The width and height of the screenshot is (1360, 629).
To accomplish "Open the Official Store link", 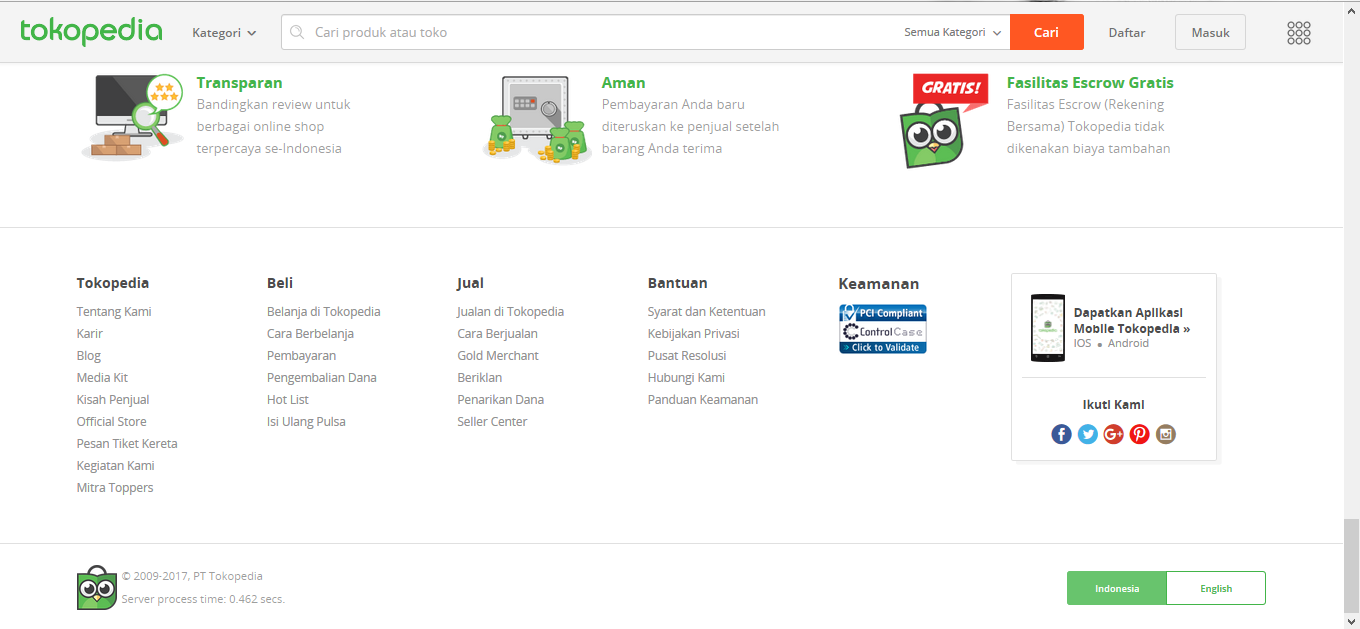I will click(112, 421).
